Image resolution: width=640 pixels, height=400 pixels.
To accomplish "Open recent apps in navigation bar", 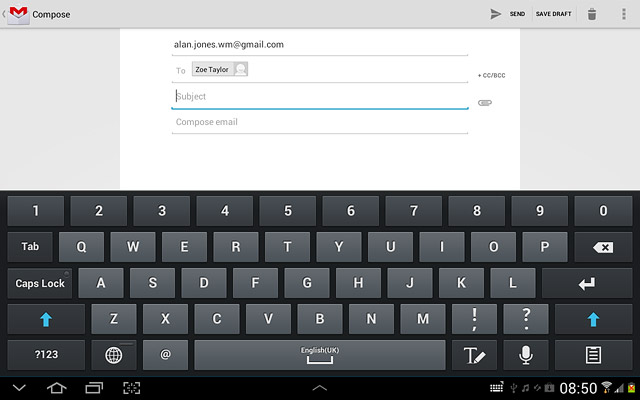I will pyautogui.click(x=94, y=387).
